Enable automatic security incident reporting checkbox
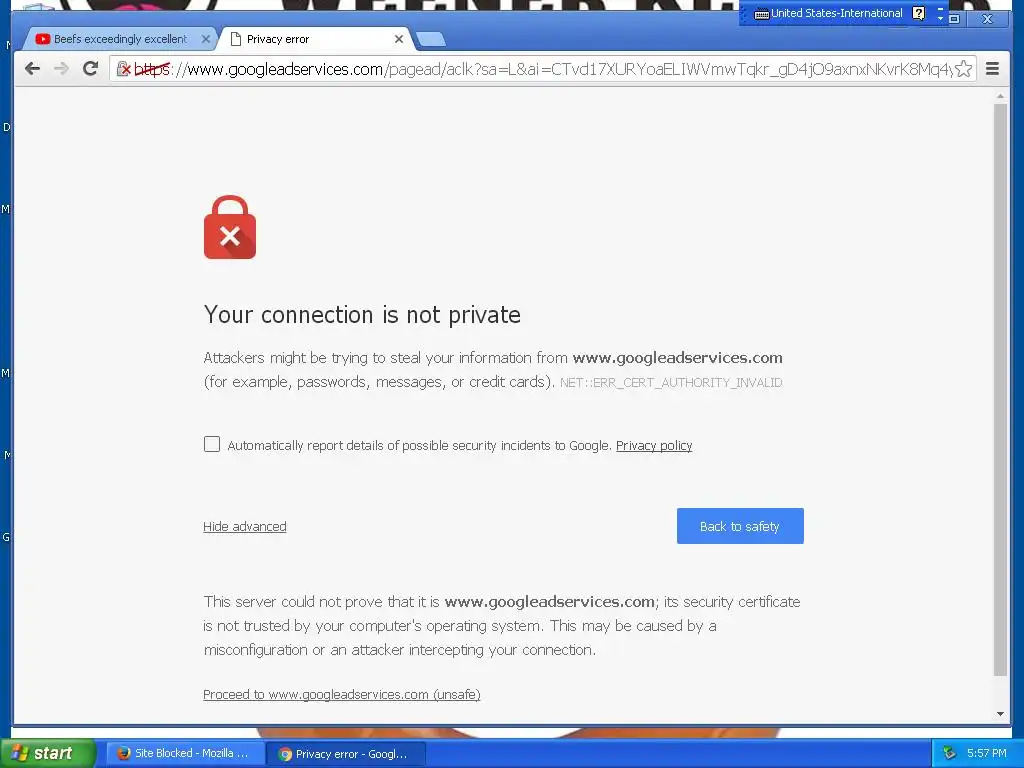Image resolution: width=1024 pixels, height=768 pixels. (212, 444)
